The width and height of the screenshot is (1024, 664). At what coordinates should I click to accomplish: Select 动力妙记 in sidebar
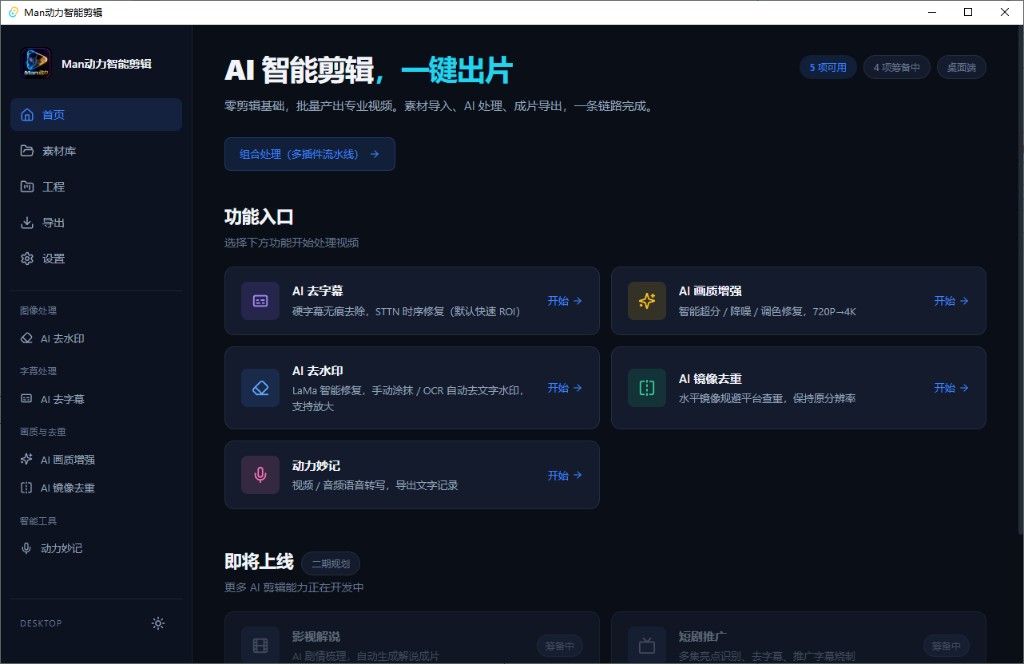pos(96,548)
